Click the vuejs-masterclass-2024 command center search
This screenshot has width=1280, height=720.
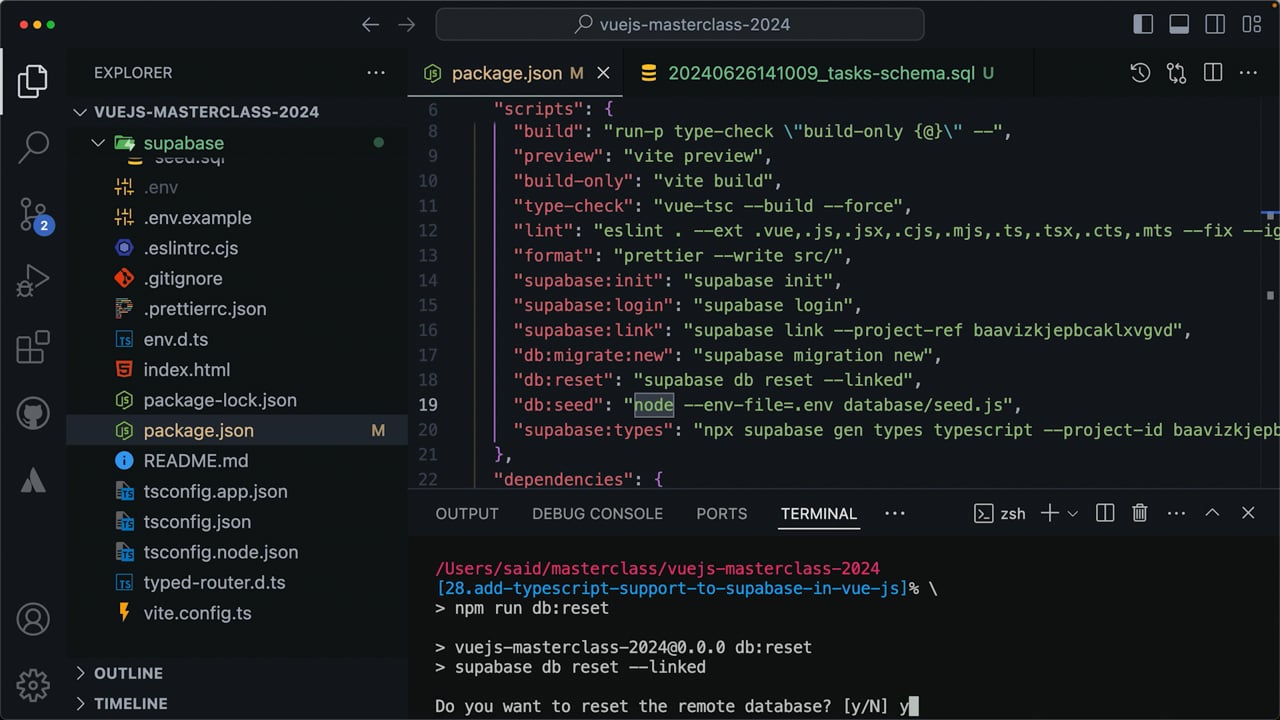pyautogui.click(x=680, y=25)
